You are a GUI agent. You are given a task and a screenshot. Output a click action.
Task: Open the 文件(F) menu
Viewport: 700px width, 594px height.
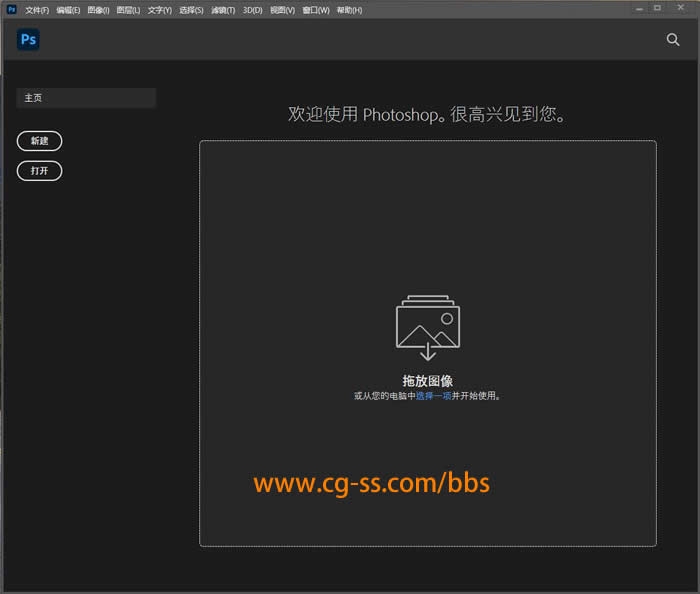37,10
